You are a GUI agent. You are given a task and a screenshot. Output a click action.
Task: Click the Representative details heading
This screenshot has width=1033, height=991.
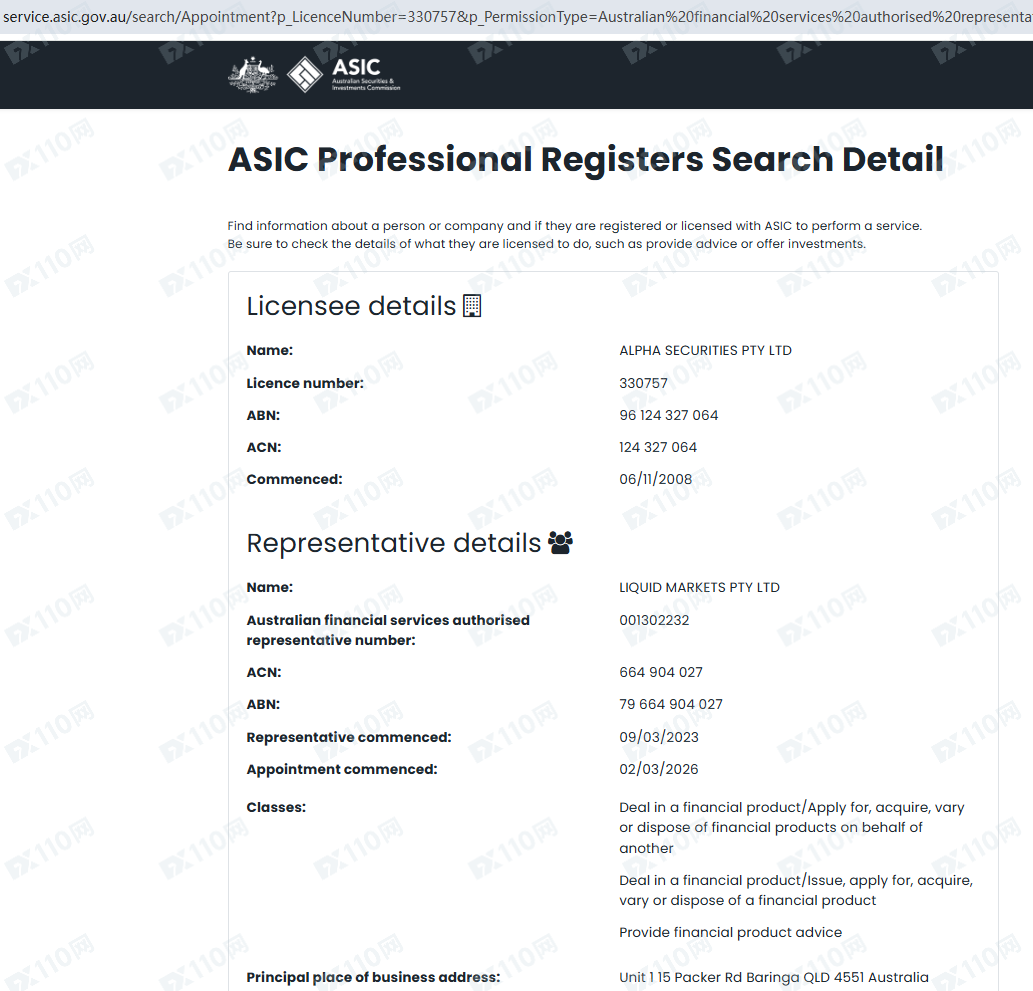point(393,544)
